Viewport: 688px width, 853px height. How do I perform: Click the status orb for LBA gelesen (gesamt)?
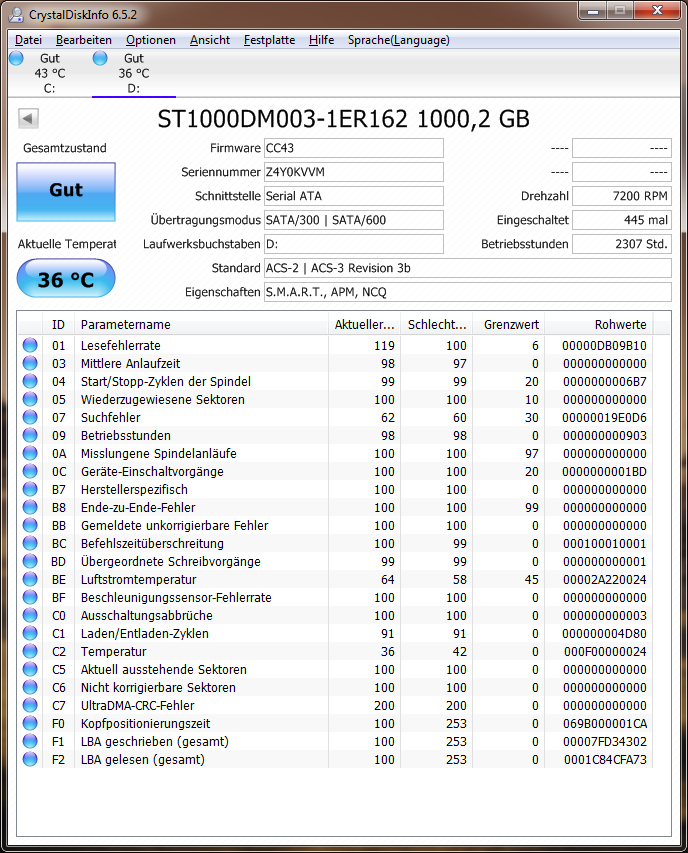(30, 759)
